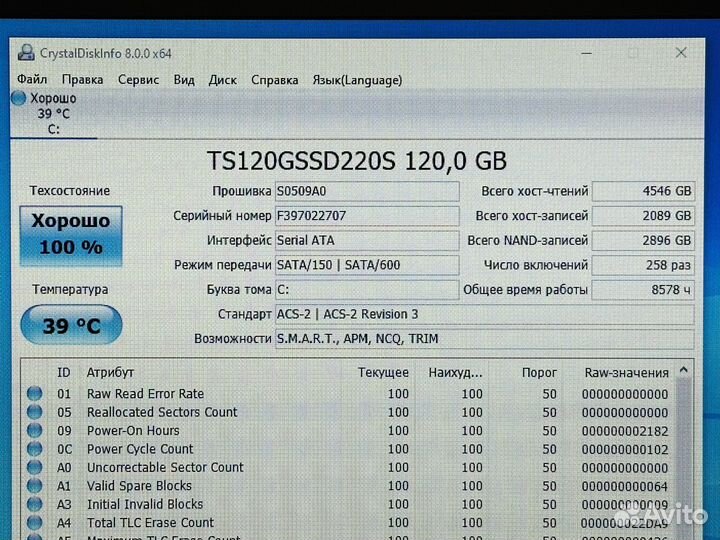The height and width of the screenshot is (540, 720).
Task: Select the Power-On Hours attribute row
Action: pyautogui.click(x=349, y=431)
